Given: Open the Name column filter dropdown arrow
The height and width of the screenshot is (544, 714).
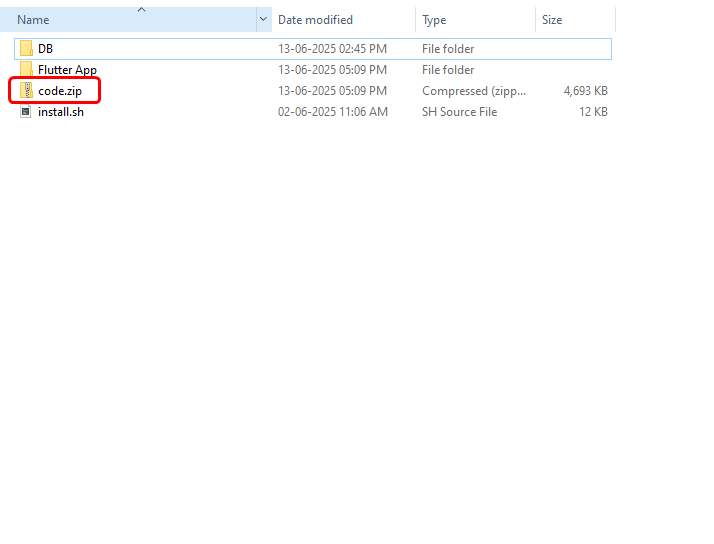Looking at the screenshot, I should click(263, 20).
